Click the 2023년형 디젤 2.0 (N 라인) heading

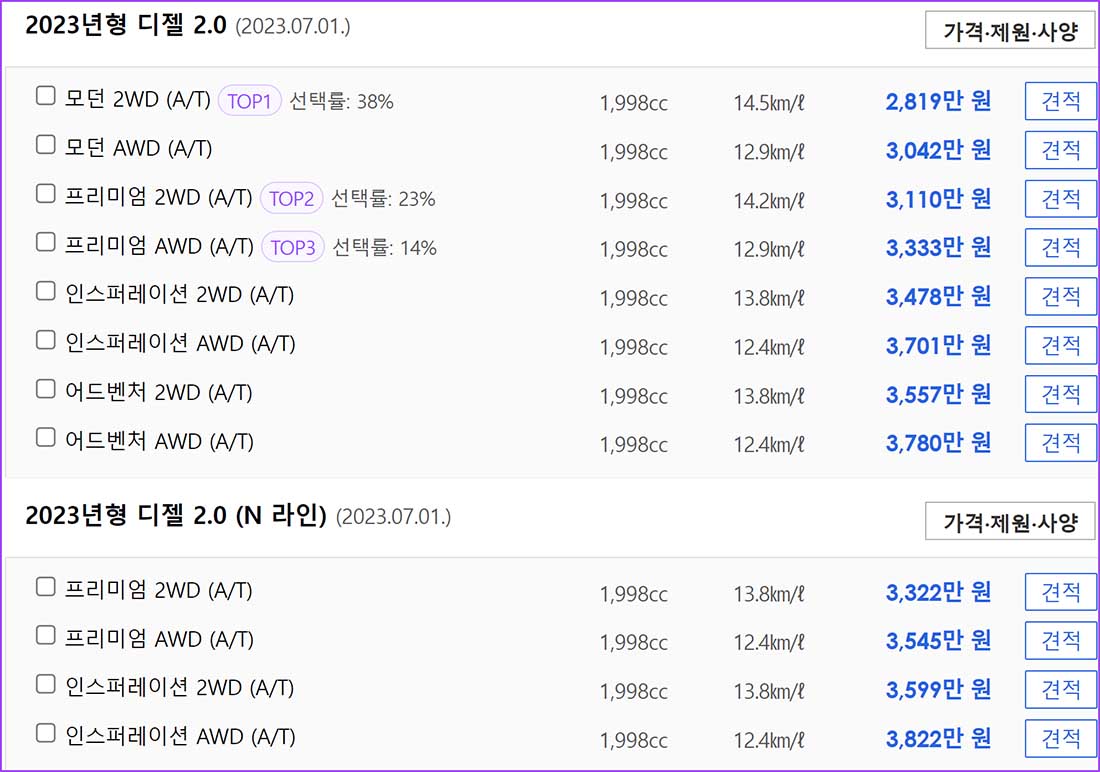point(176,516)
